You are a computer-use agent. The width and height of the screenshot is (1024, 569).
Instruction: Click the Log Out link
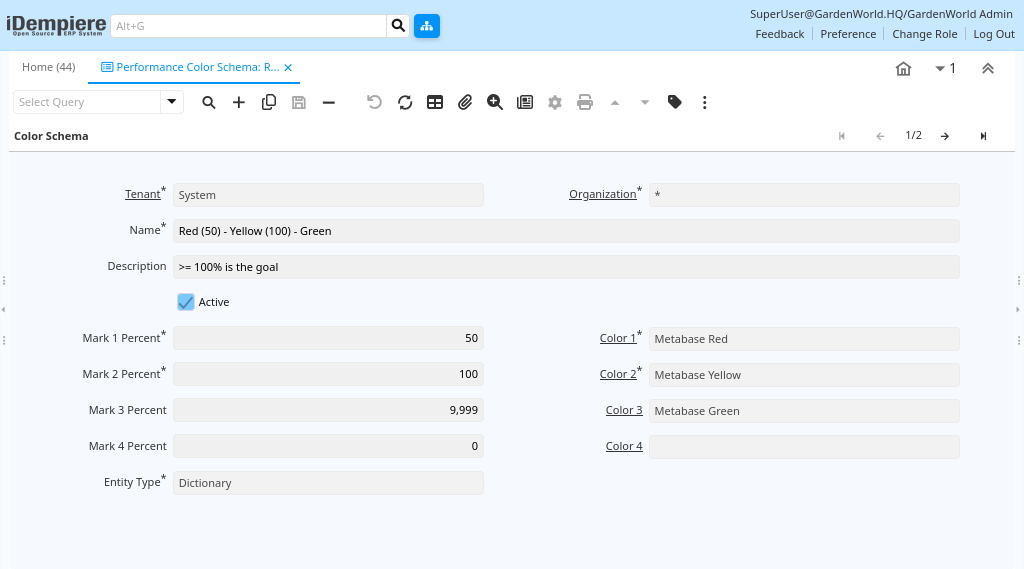point(993,34)
